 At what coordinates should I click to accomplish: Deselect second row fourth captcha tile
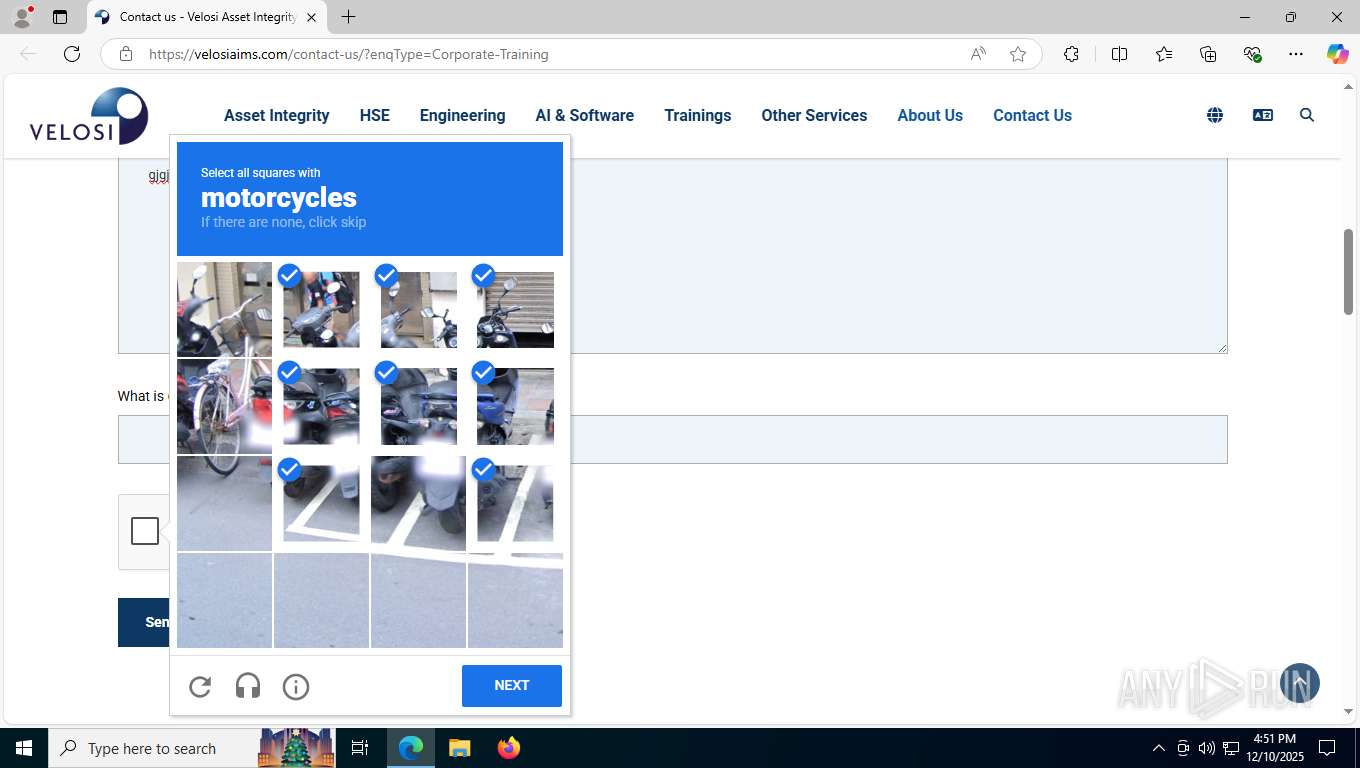click(515, 407)
